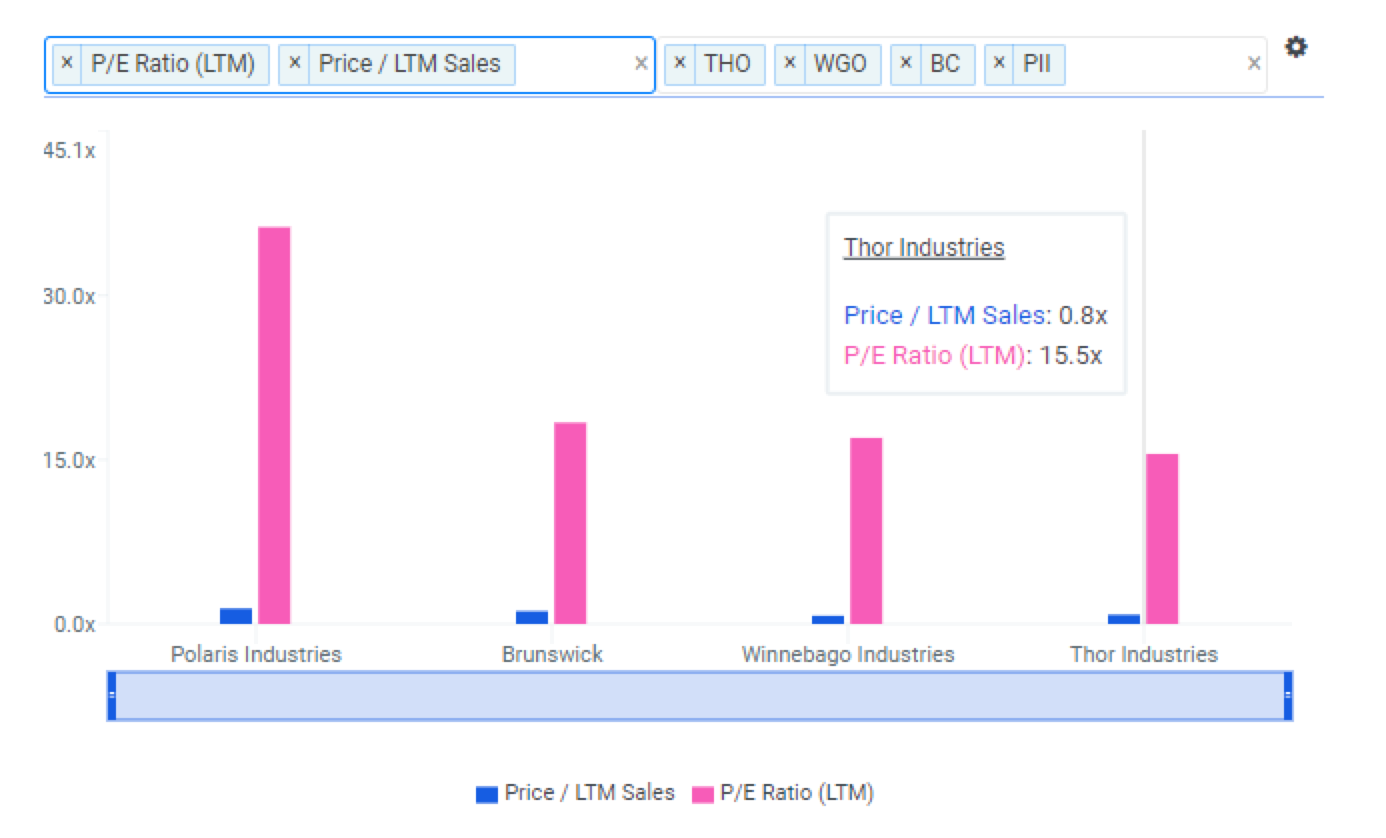This screenshot has width=1386, height=838.
Task: Clear all selected tickers
Action: click(1253, 64)
